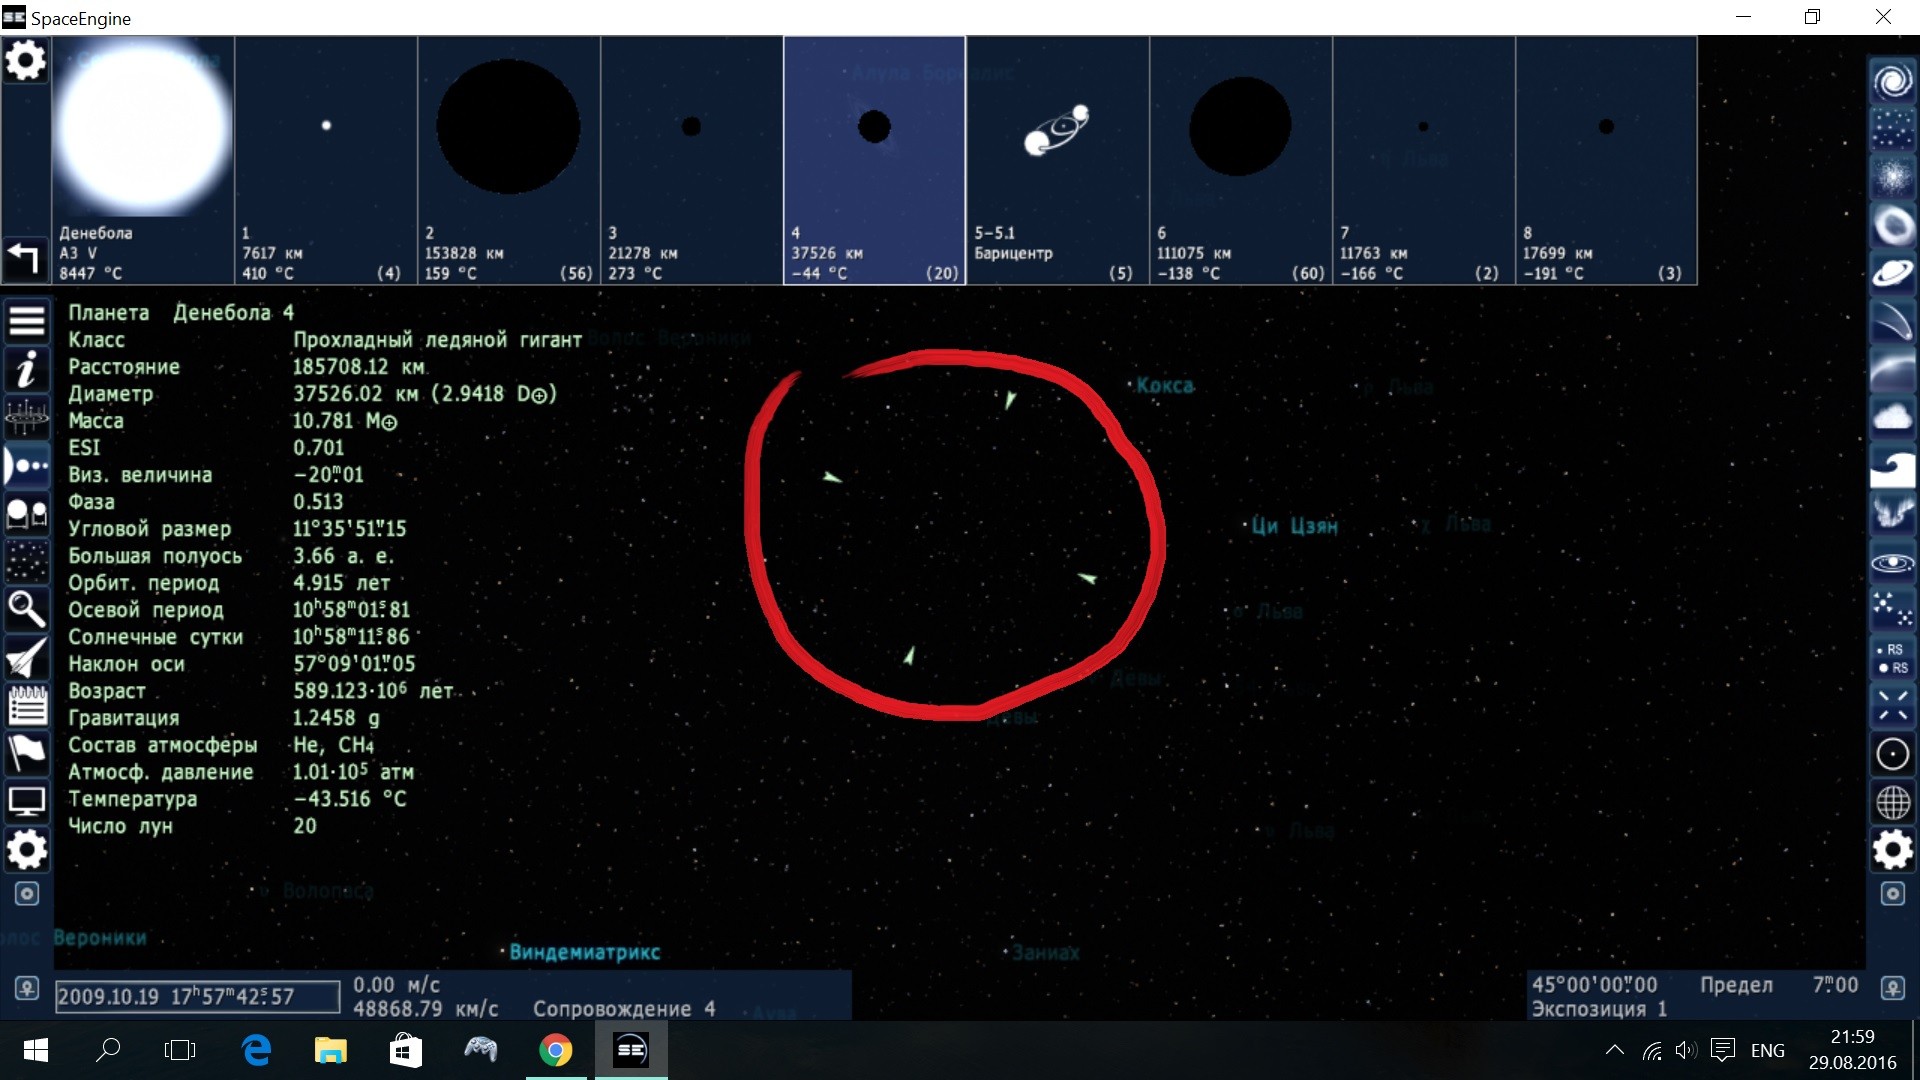Toggle galaxies visibility spiral icon
This screenshot has height=1080, width=1920.
[1892, 82]
